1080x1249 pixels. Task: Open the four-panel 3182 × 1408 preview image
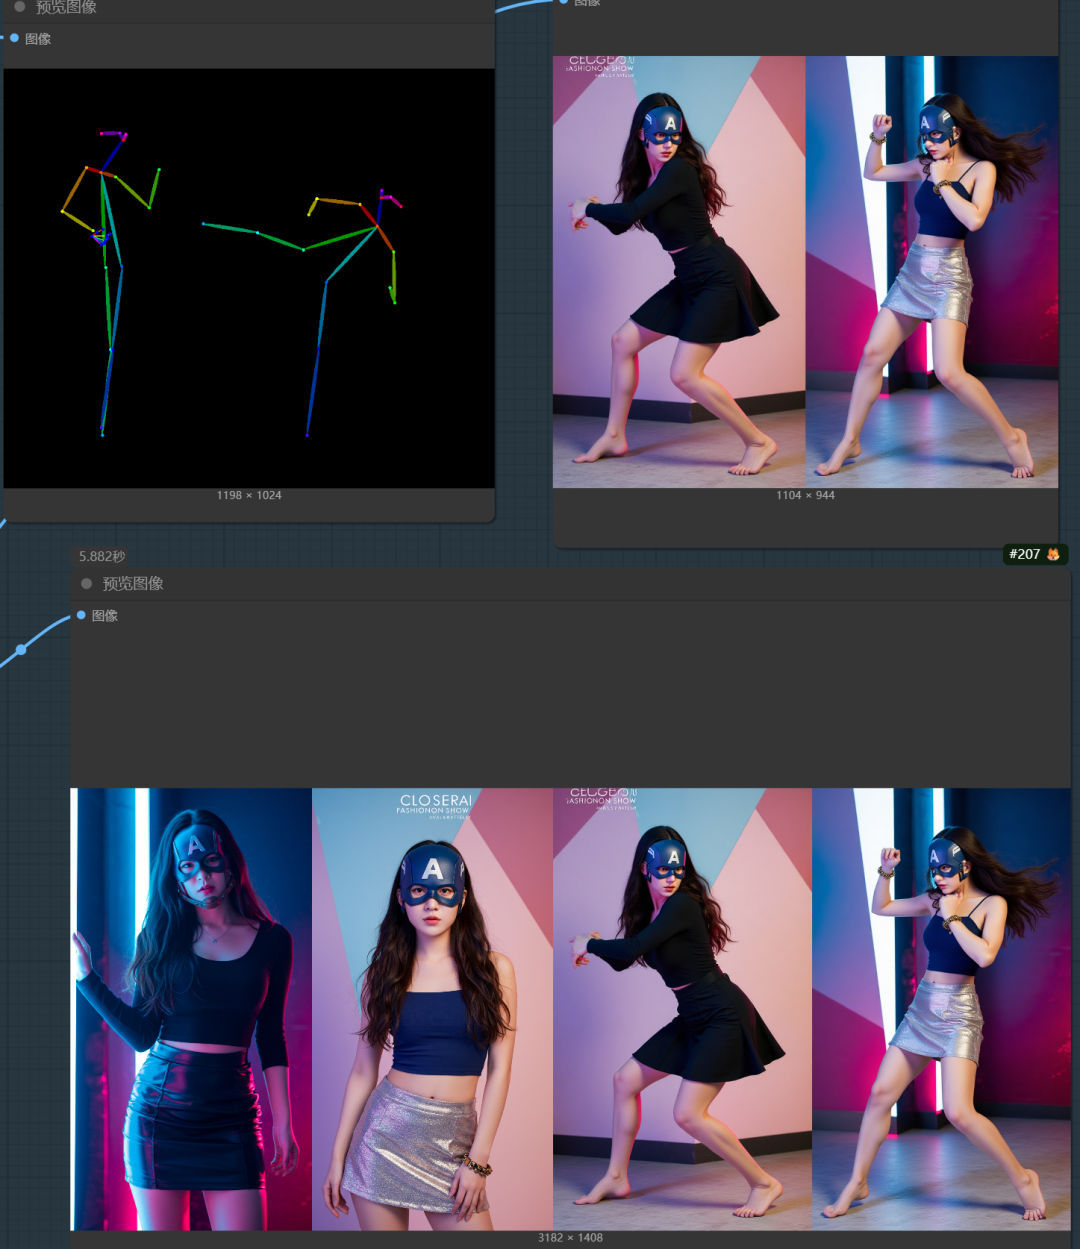[570, 1009]
